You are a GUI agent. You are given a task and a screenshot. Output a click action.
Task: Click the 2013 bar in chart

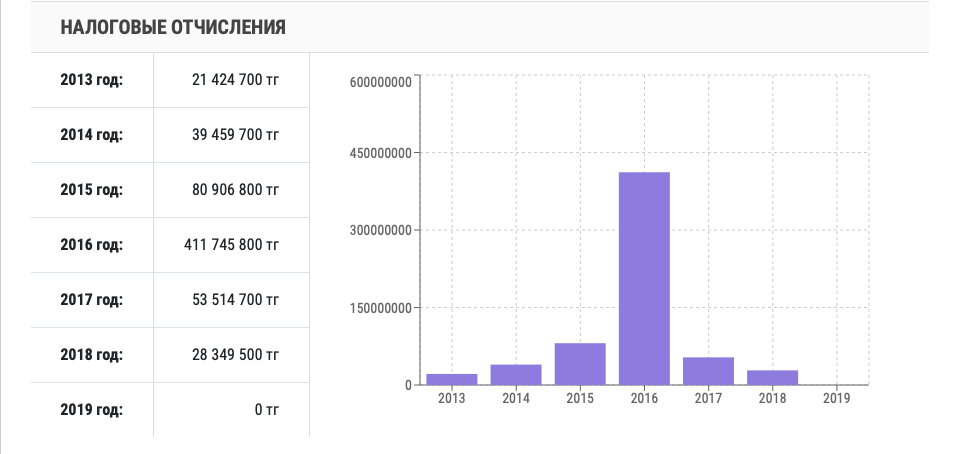(x=452, y=379)
